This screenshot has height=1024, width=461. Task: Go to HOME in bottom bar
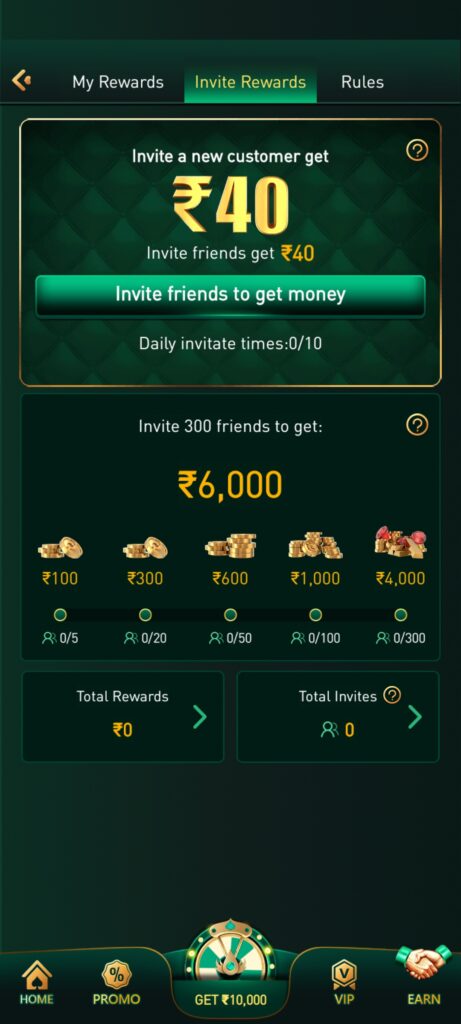click(37, 983)
